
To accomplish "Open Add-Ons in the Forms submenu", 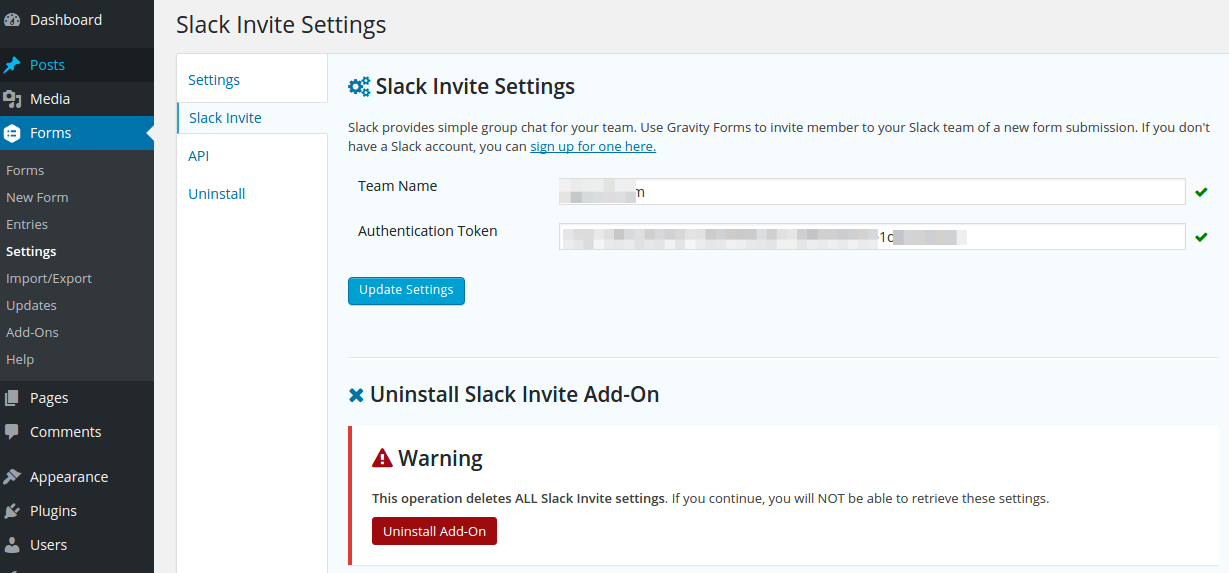I will tap(32, 332).
